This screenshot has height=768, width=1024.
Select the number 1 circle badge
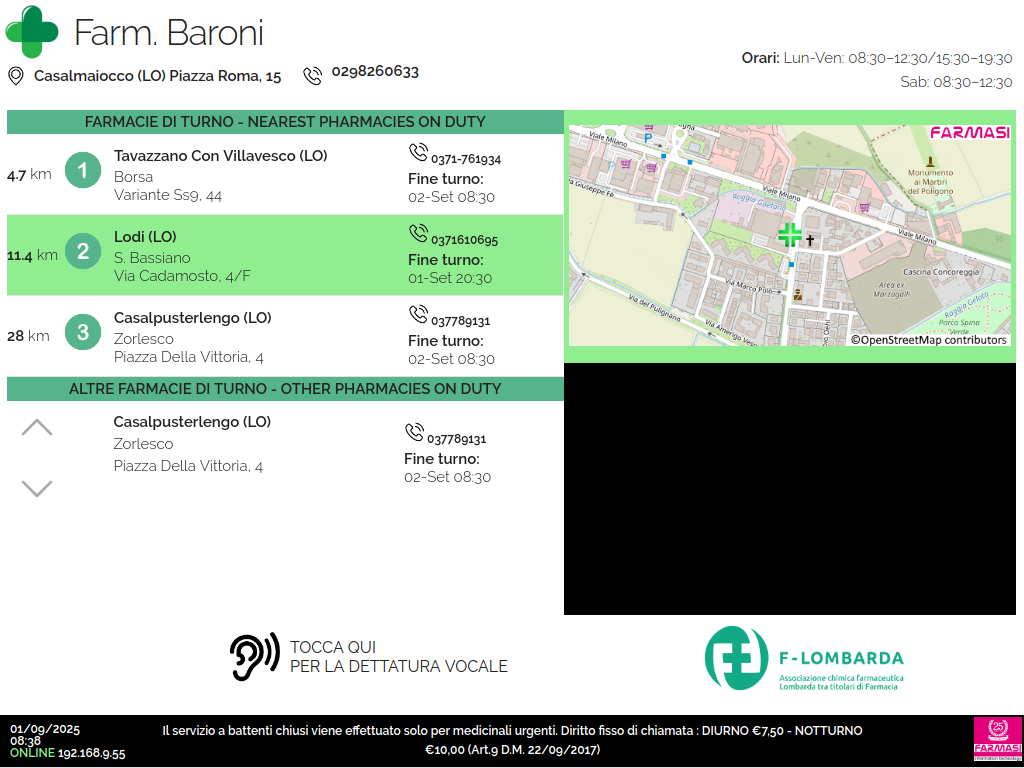(83, 171)
